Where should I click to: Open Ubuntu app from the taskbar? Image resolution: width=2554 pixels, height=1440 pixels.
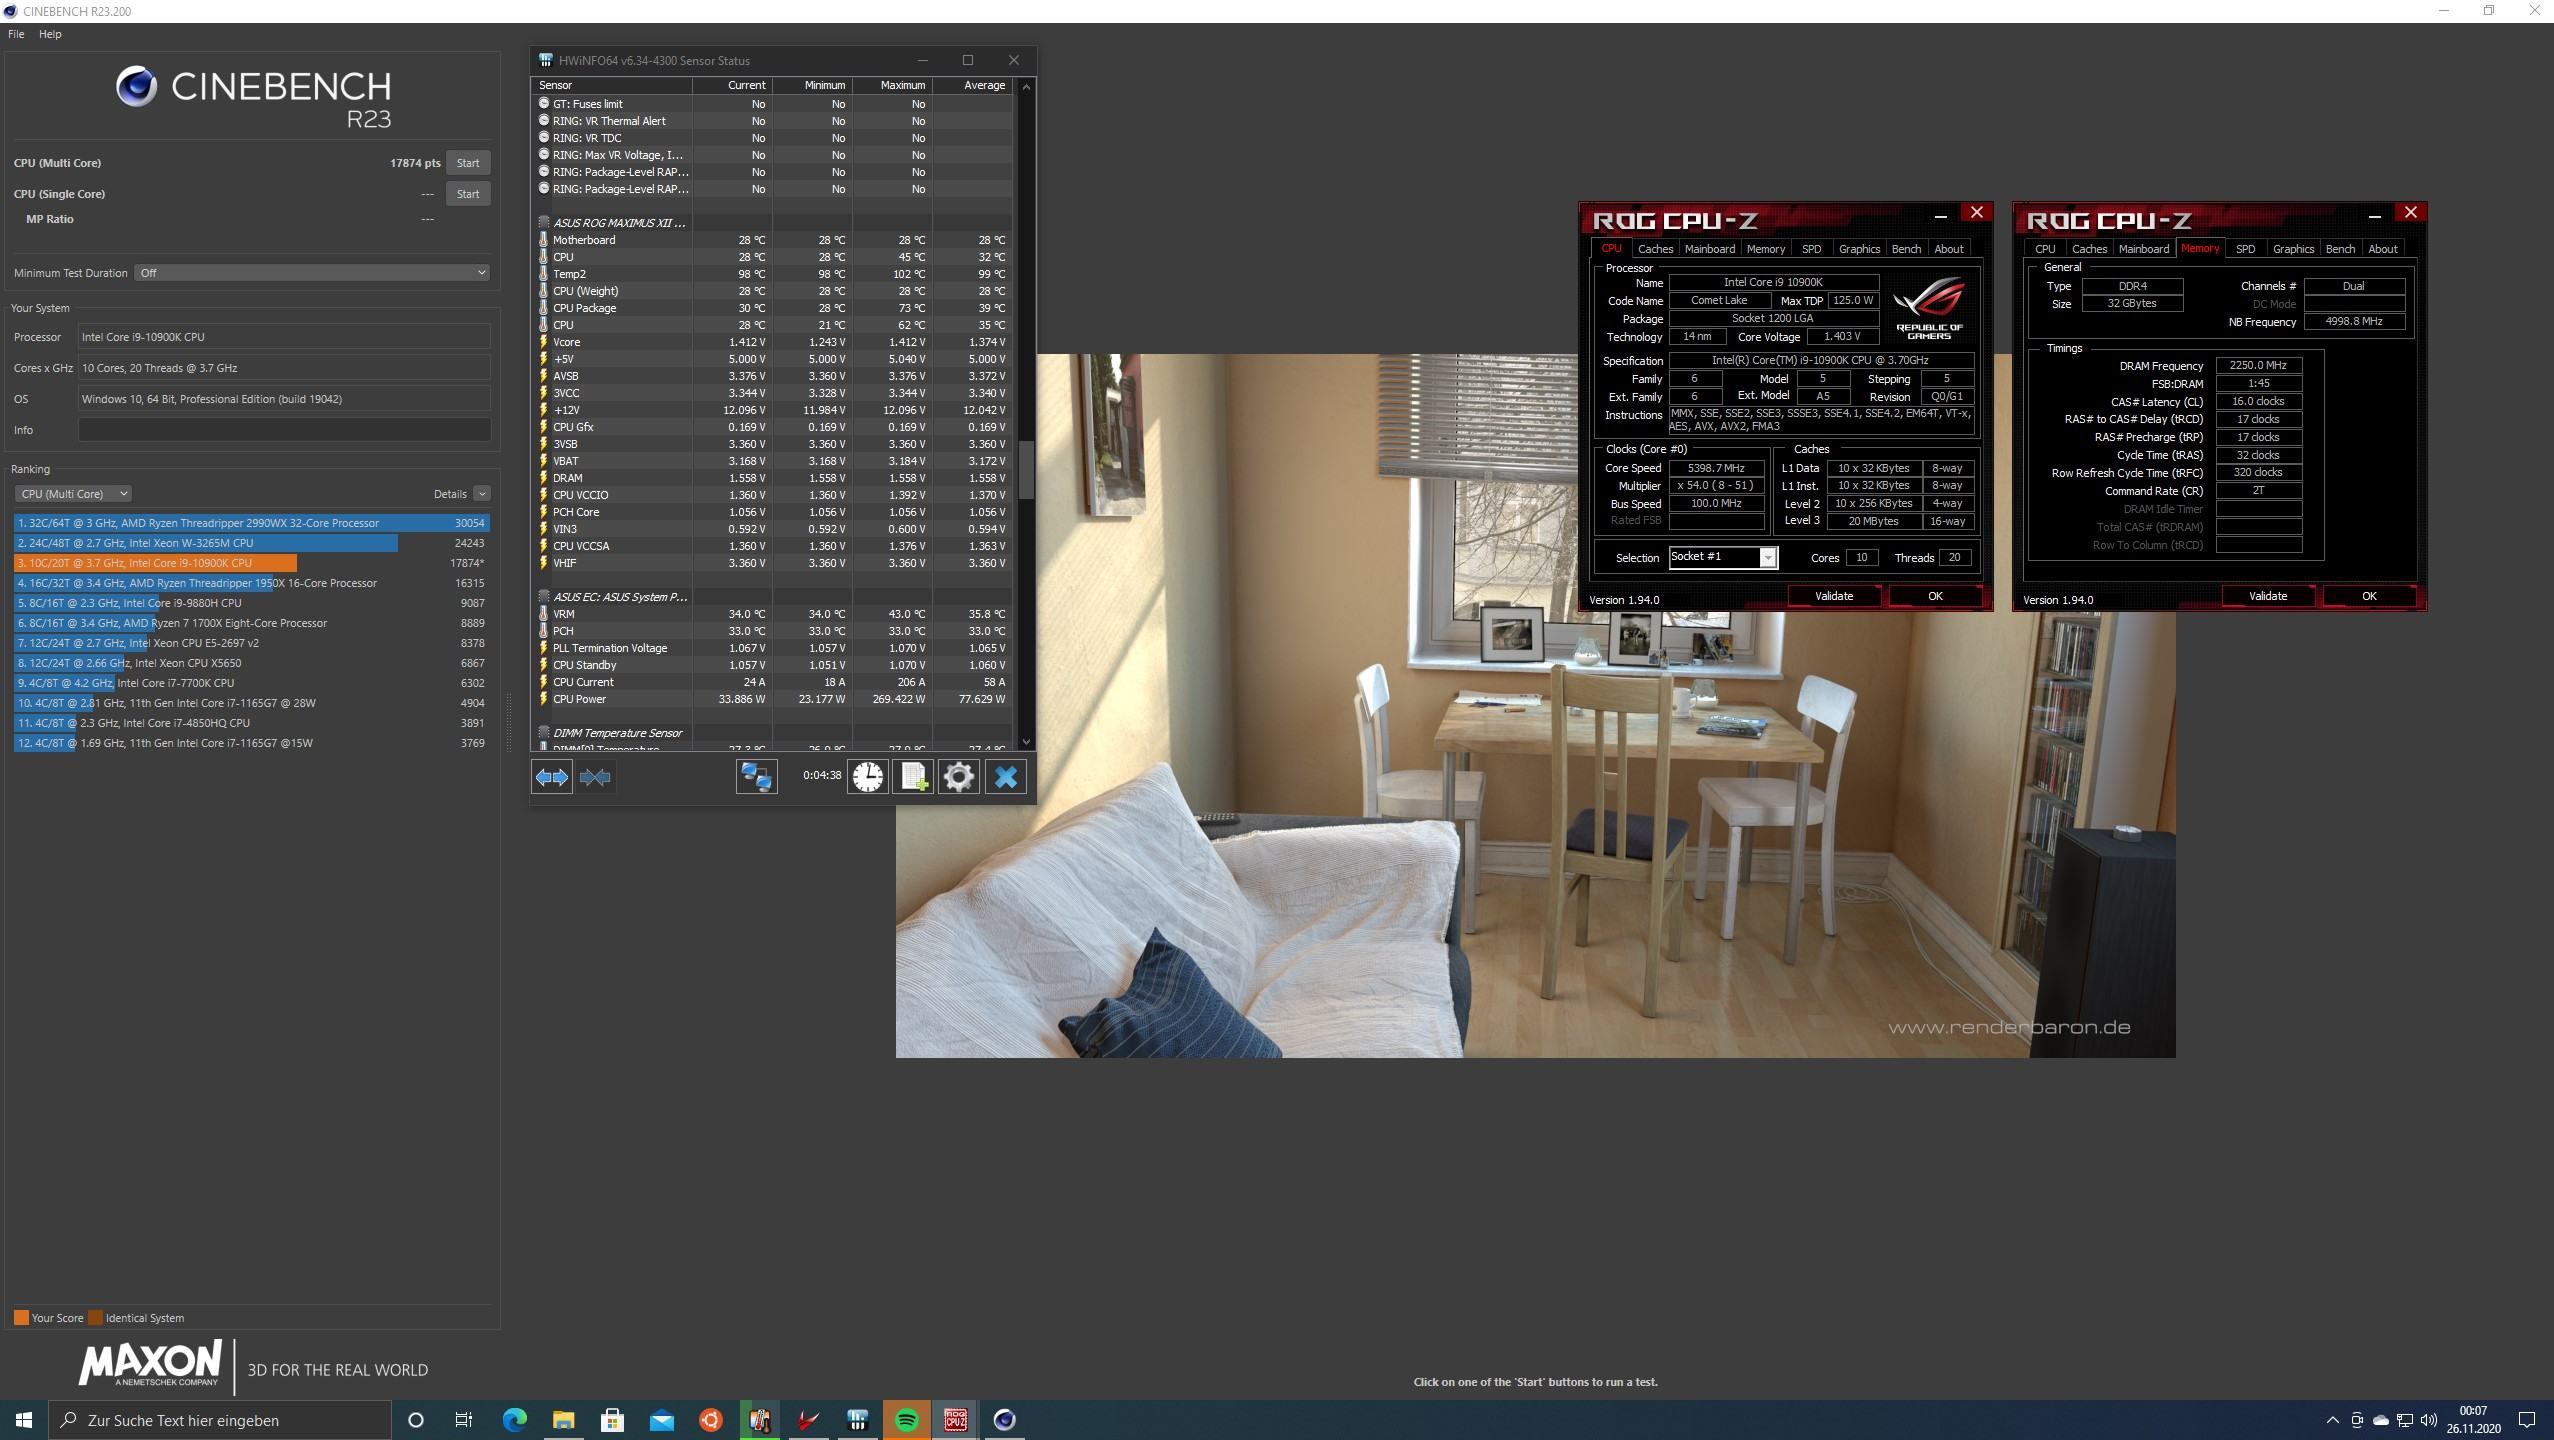click(710, 1420)
